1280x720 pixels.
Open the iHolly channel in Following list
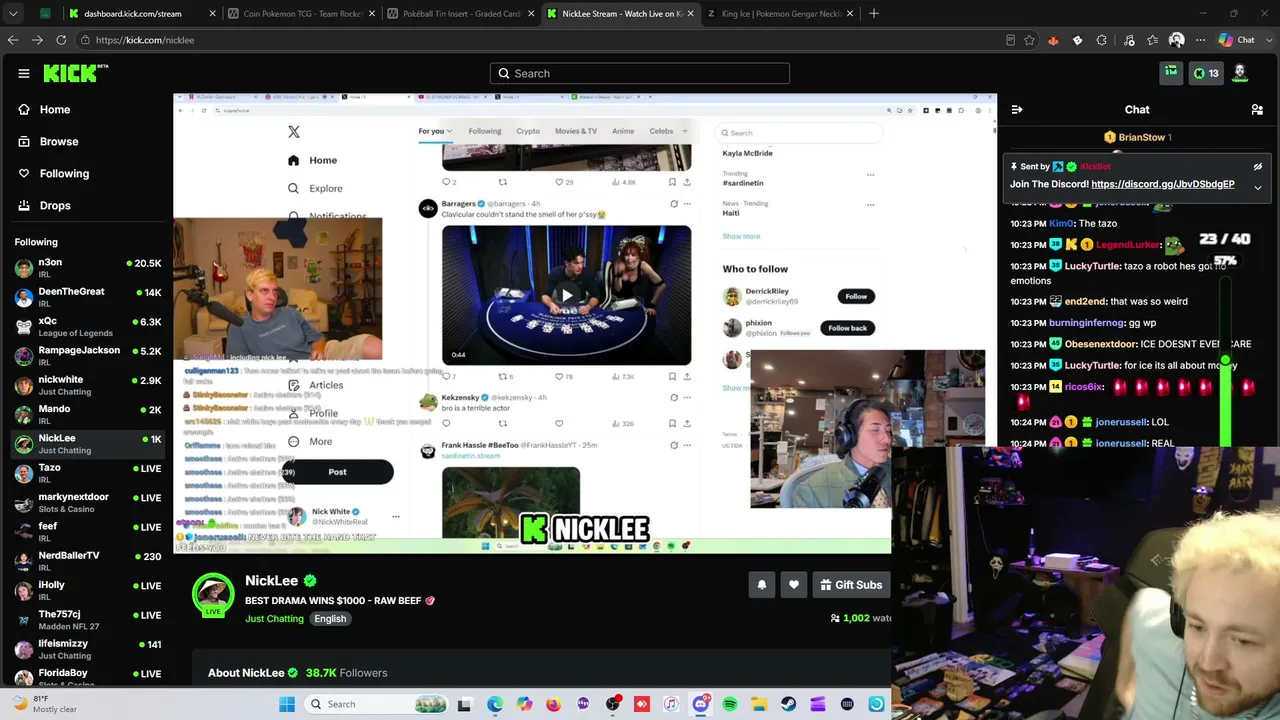pyautogui.click(x=86, y=590)
